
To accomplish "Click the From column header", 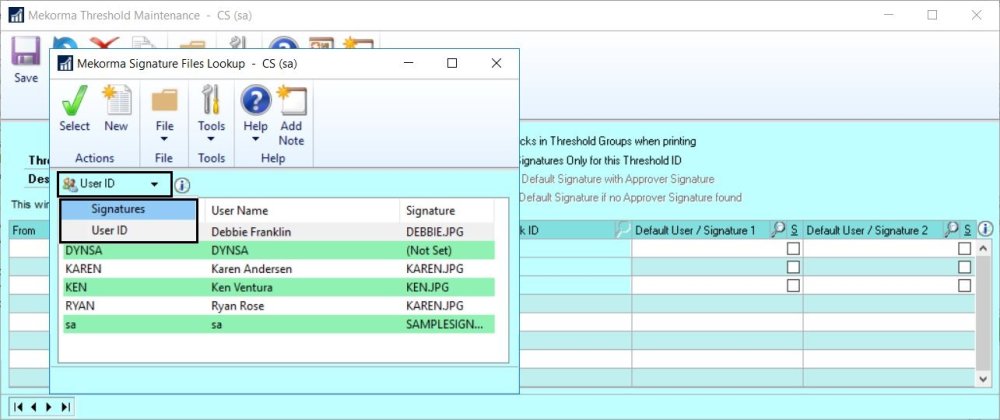I will (x=24, y=230).
